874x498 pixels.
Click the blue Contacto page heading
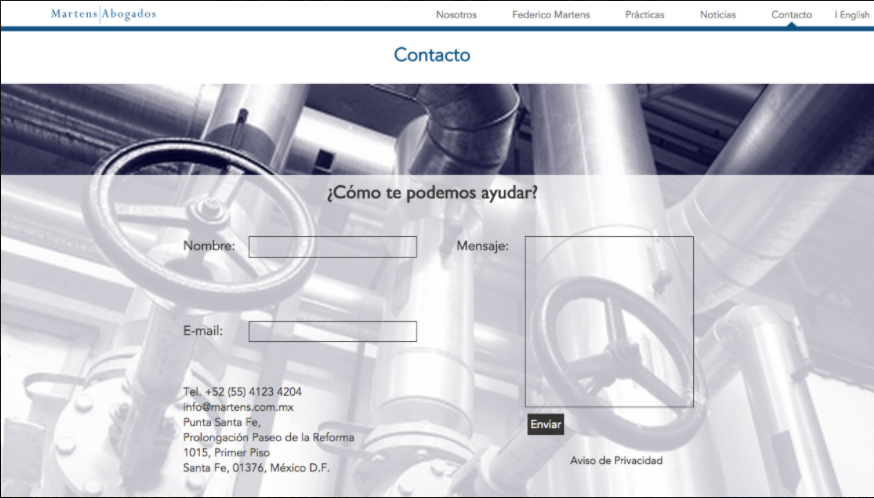click(432, 55)
